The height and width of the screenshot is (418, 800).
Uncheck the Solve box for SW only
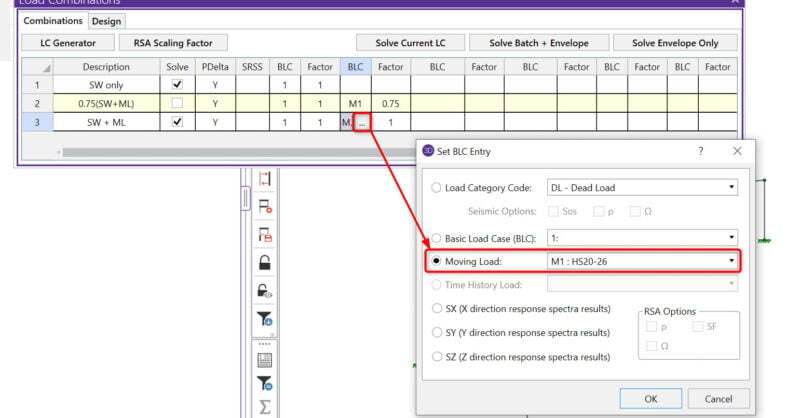pyautogui.click(x=178, y=85)
